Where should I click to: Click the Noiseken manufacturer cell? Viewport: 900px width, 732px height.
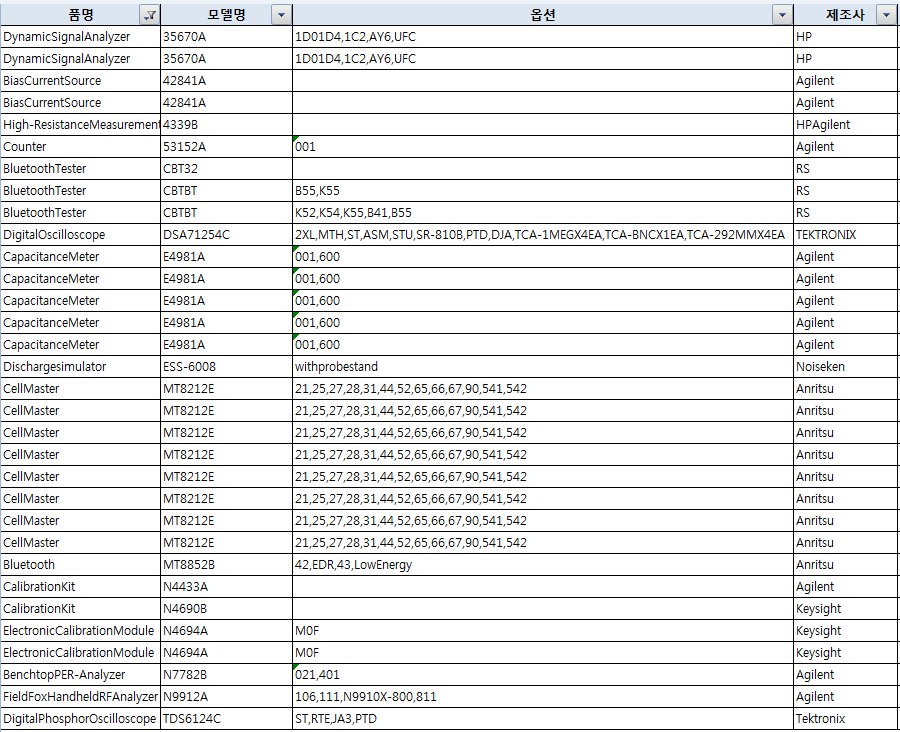[x=844, y=367]
